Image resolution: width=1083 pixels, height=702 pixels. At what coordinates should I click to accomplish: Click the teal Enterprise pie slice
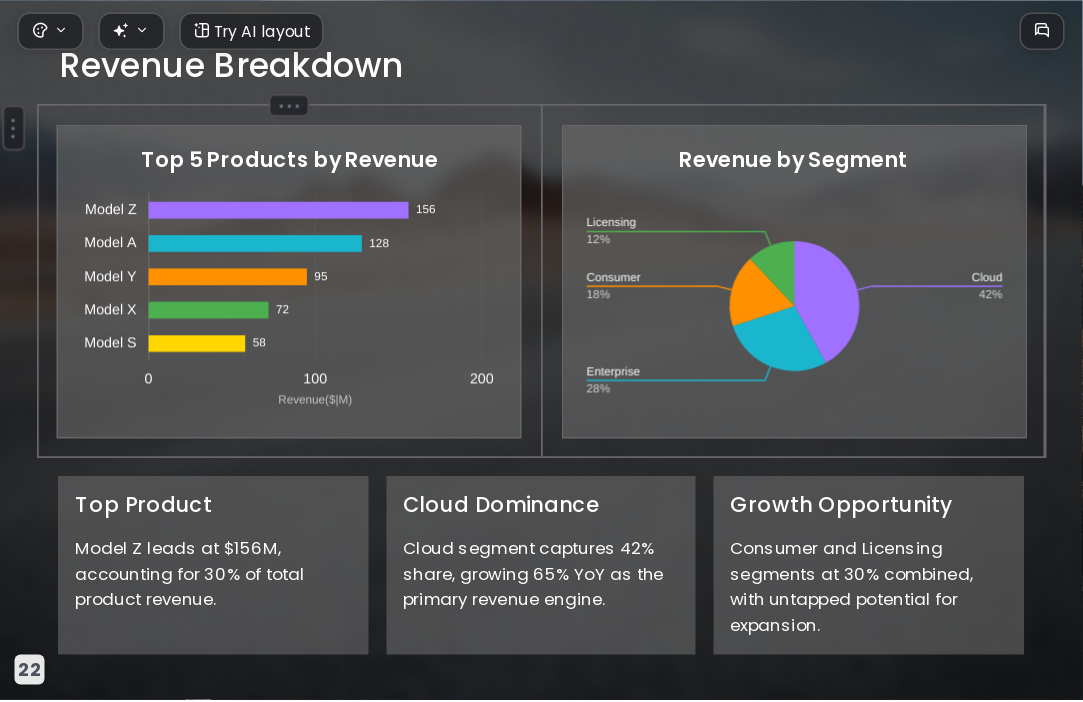coord(780,339)
